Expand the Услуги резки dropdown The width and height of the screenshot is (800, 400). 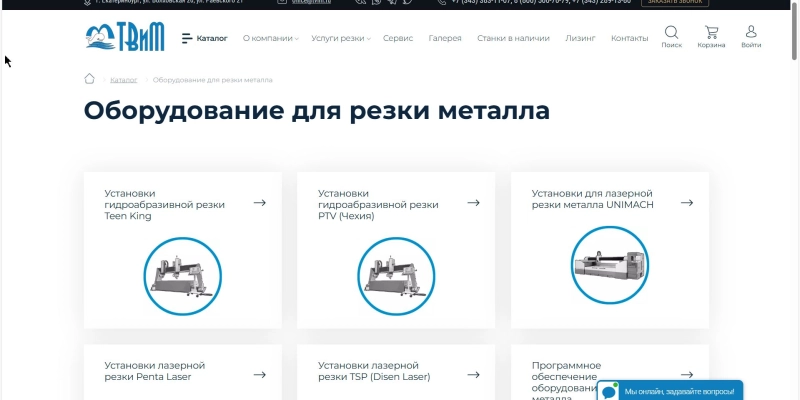tap(340, 38)
